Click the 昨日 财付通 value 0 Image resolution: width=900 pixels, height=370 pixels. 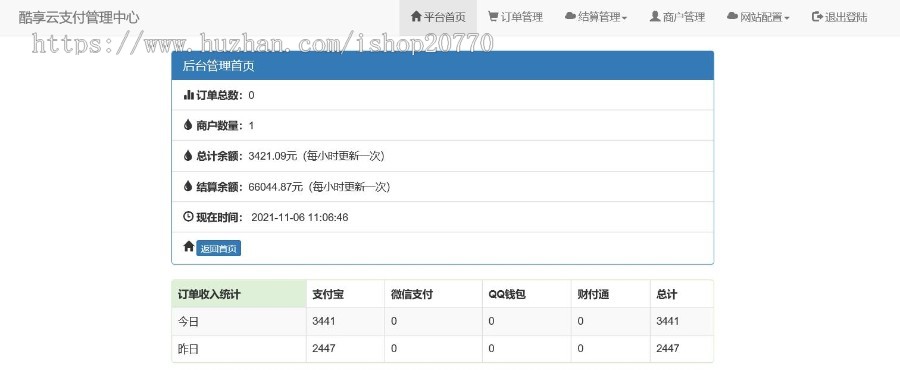tap(580, 348)
